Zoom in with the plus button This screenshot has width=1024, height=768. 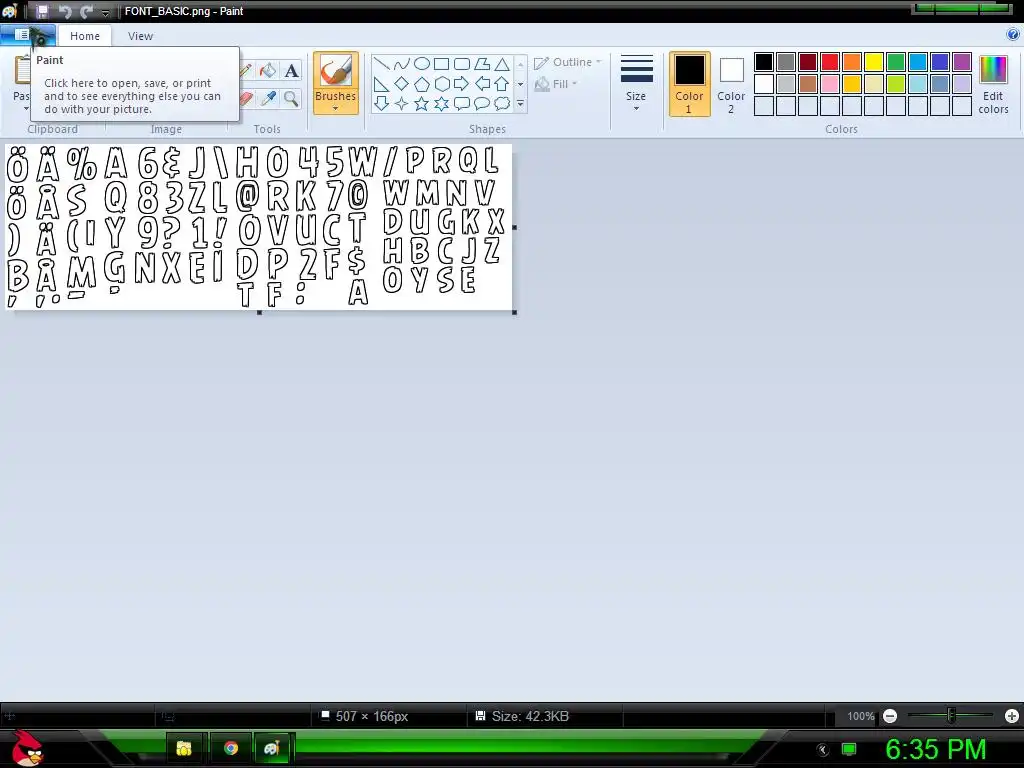[1012, 716]
